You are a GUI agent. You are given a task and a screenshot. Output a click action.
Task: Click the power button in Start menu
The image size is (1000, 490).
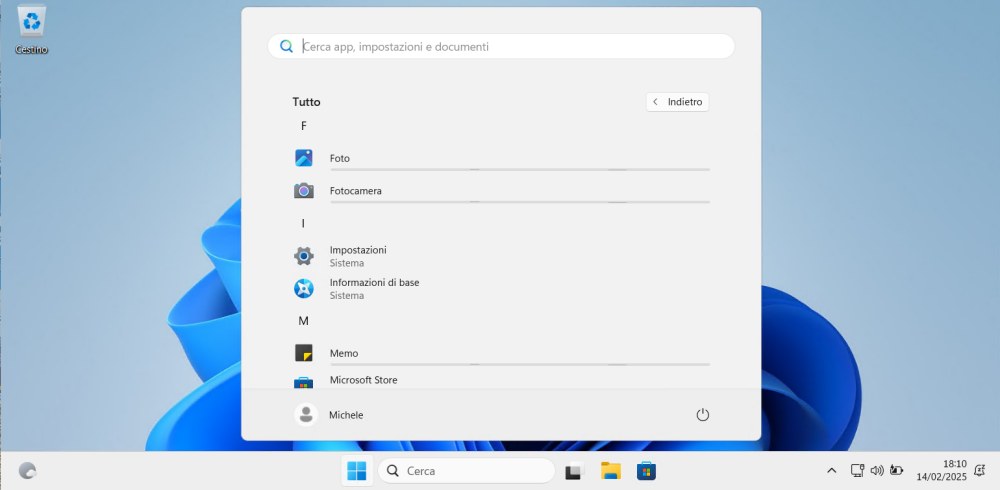click(x=702, y=415)
